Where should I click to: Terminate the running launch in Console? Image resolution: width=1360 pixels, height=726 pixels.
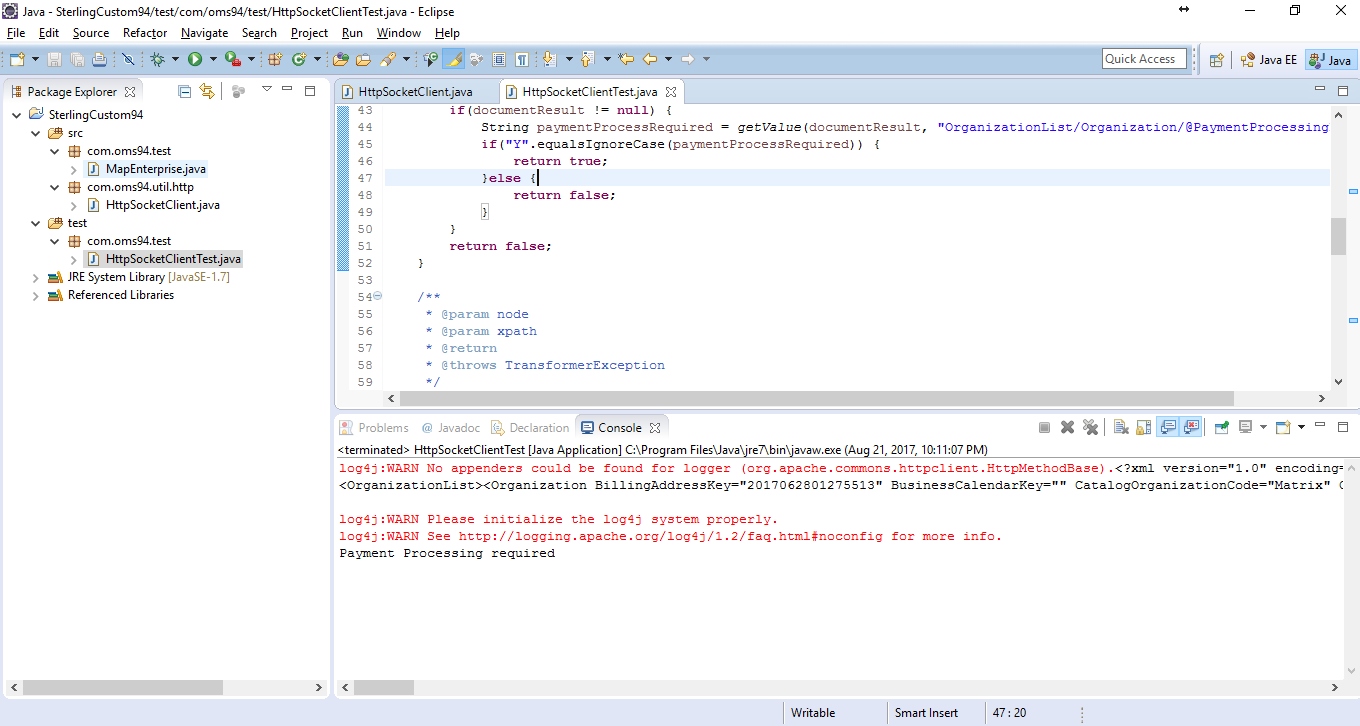click(1046, 426)
